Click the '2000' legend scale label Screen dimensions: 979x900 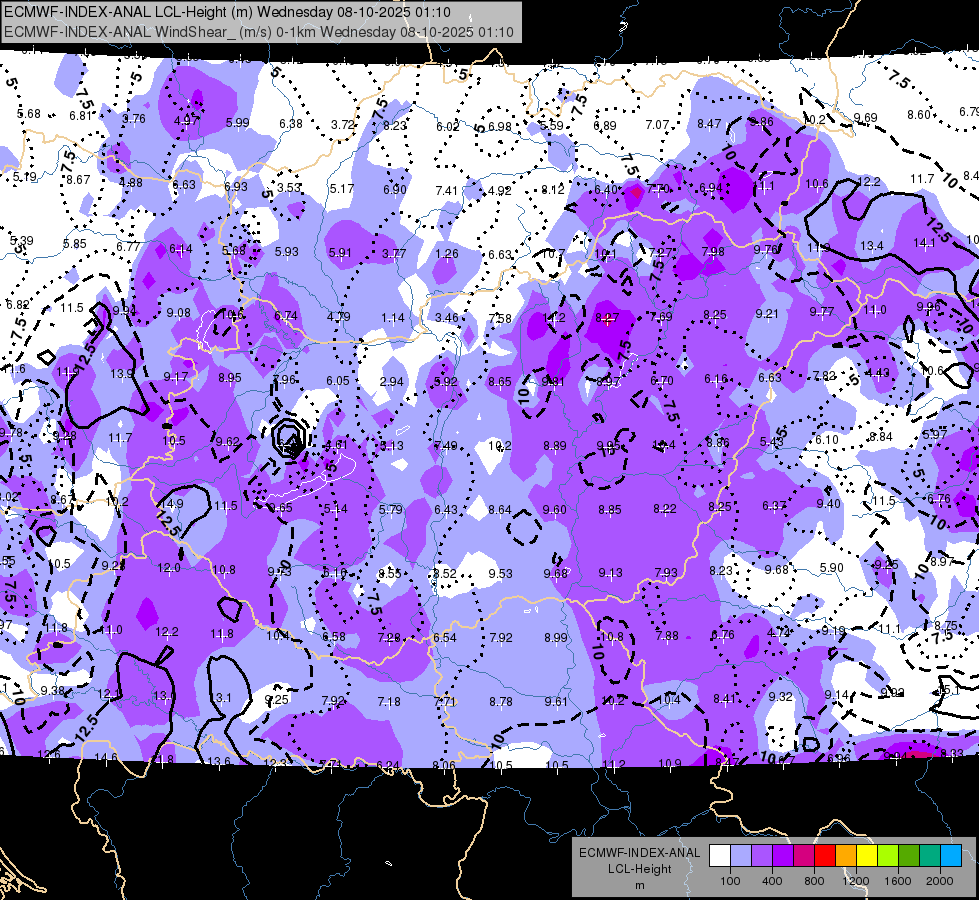(x=940, y=881)
